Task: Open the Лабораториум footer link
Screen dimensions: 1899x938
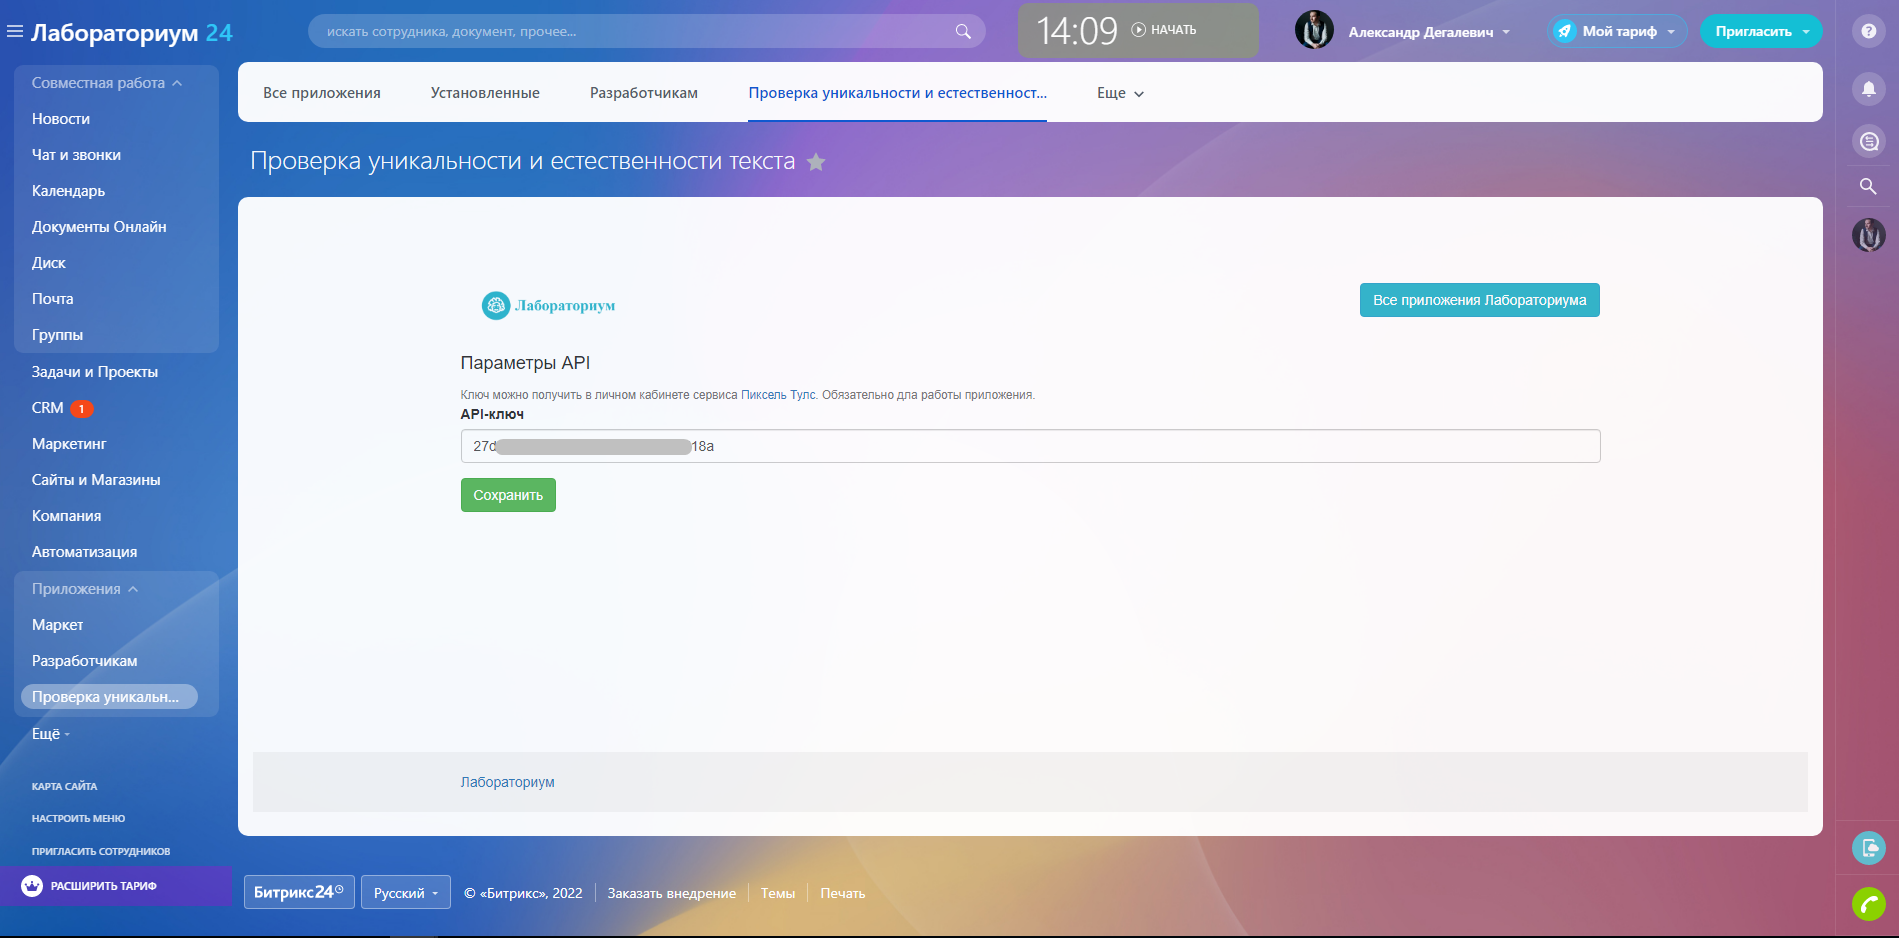Action: pyautogui.click(x=507, y=782)
